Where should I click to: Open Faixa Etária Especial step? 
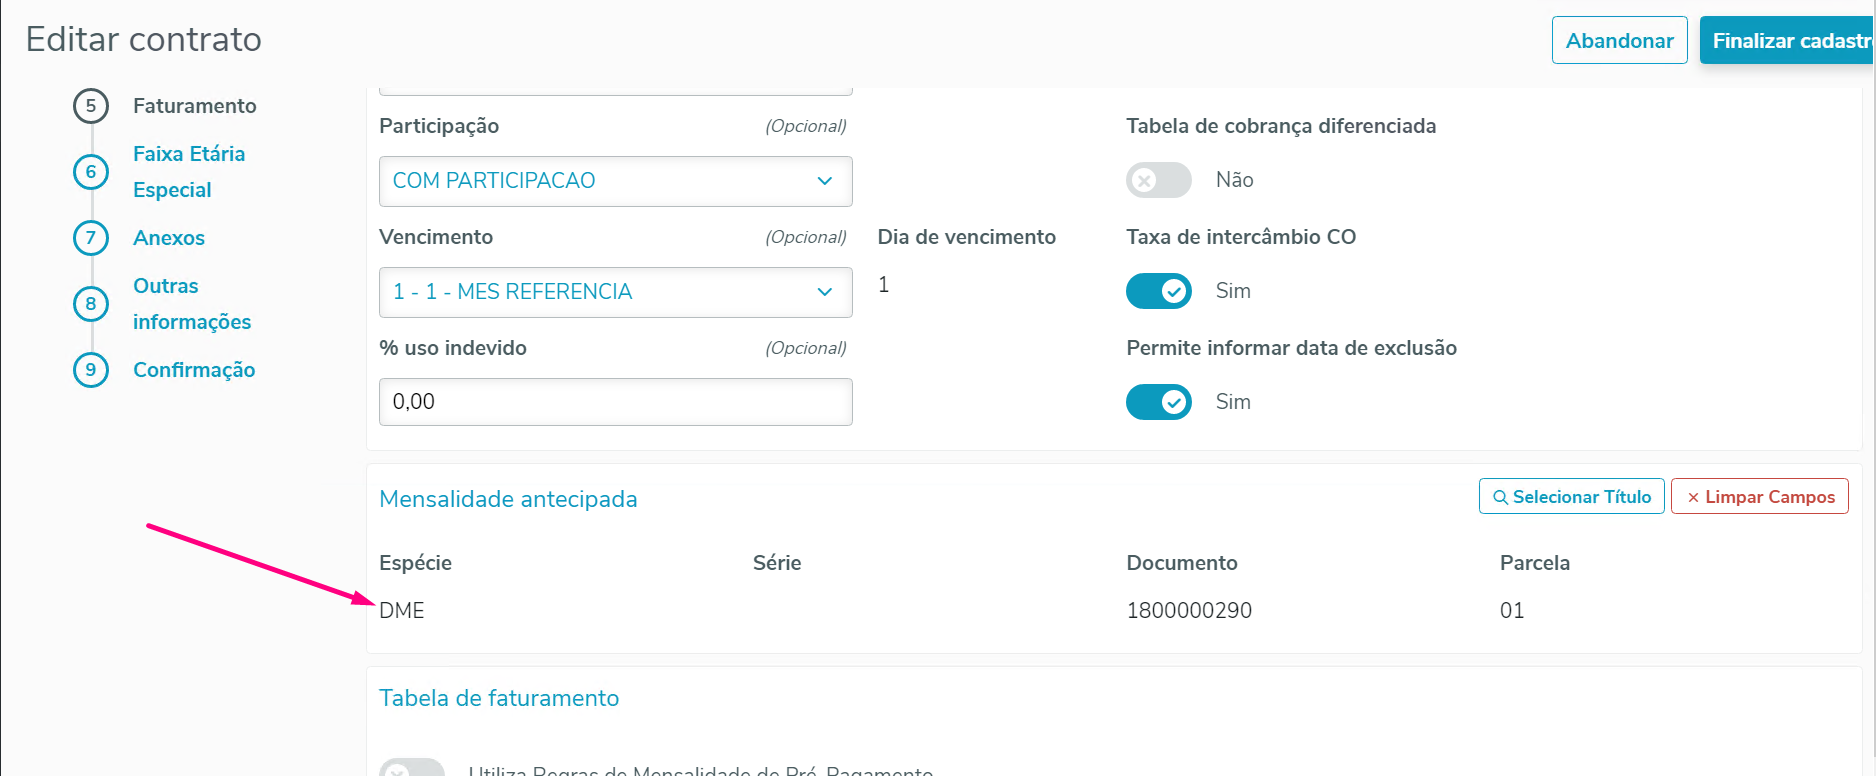point(189,172)
